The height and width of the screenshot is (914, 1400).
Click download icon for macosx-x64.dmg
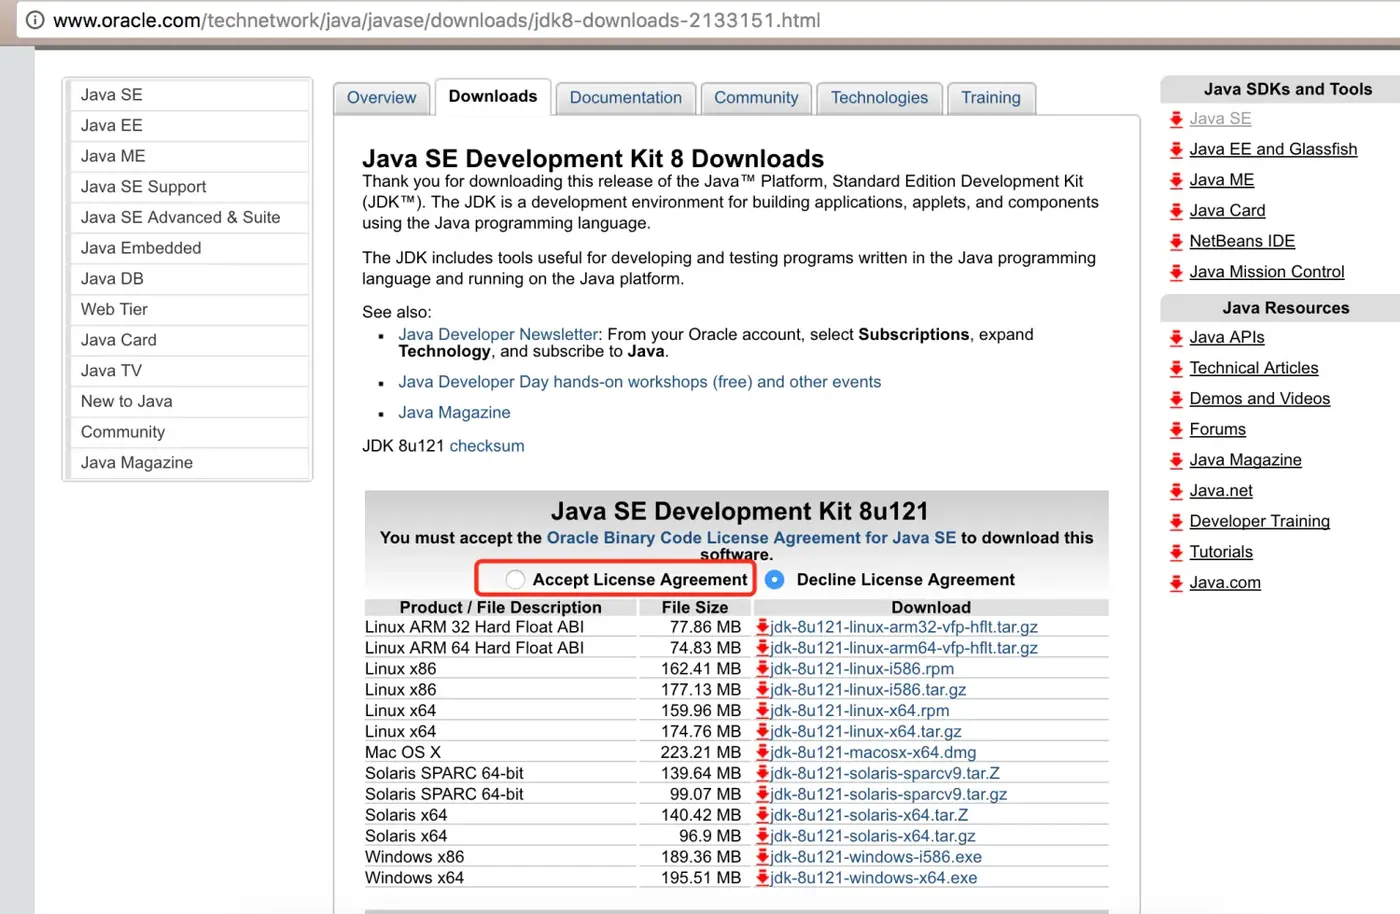(762, 753)
